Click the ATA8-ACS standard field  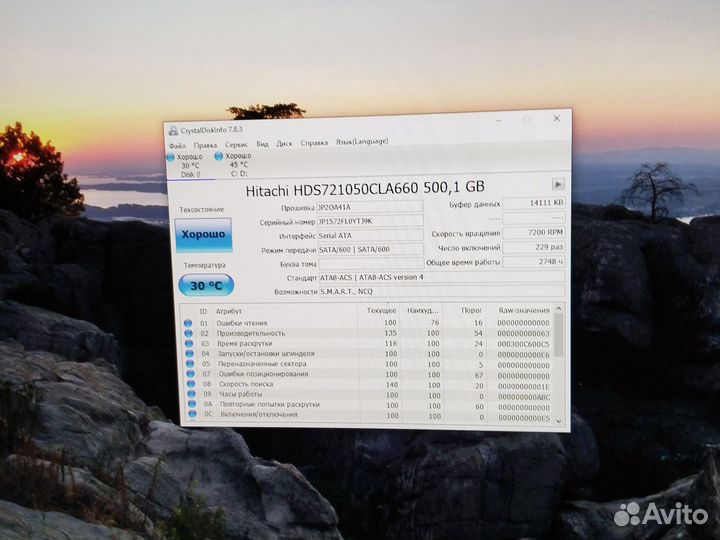click(x=442, y=277)
